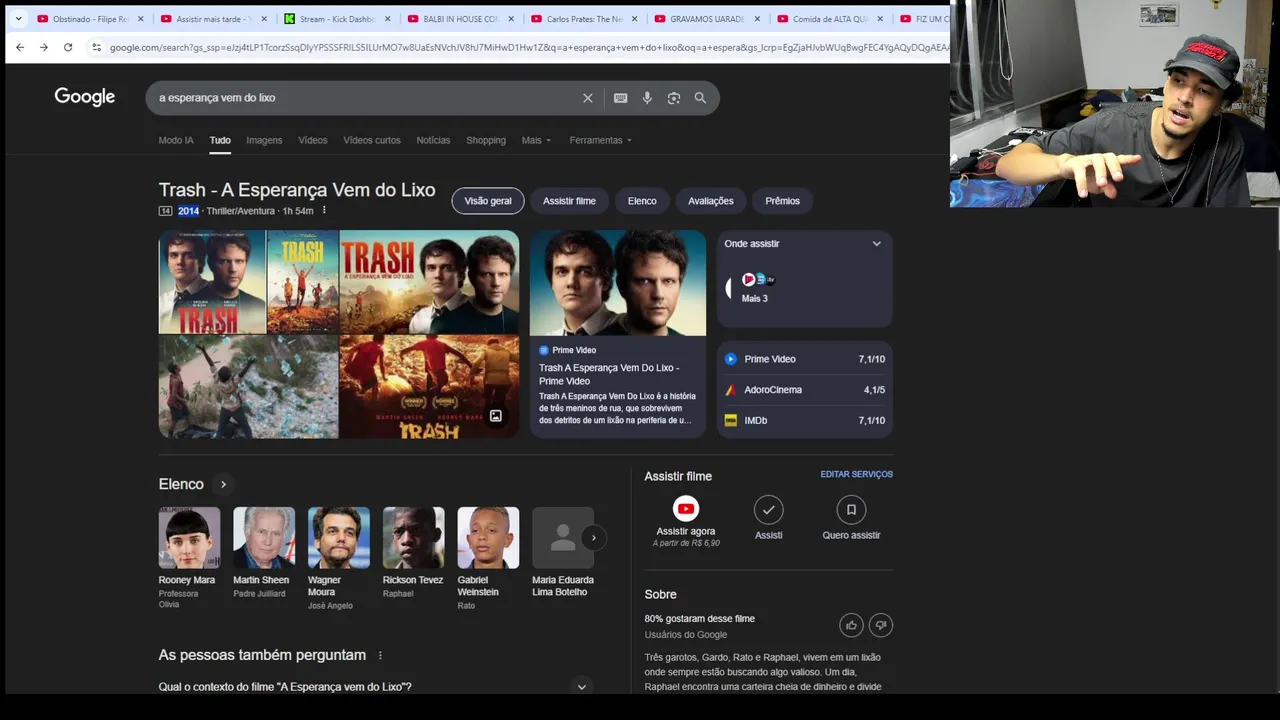Viewport: 1280px width, 720px height.
Task: Click the IMDb rating row
Action: coord(805,421)
